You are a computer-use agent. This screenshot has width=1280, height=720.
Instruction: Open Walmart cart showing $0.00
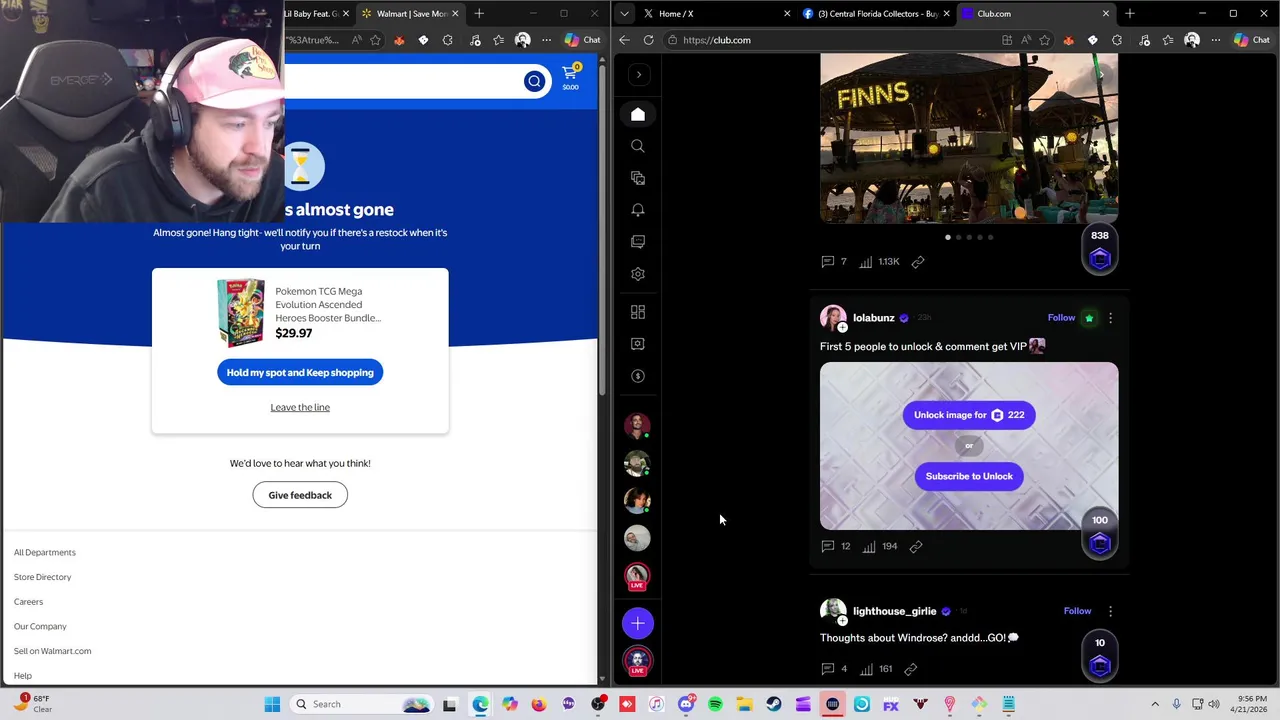pos(570,77)
